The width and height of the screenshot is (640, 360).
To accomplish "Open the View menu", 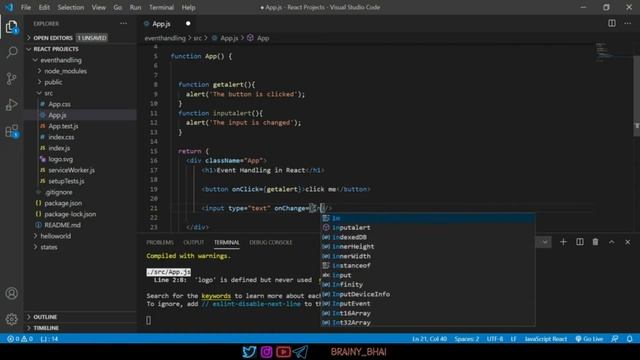I will 98,7.
